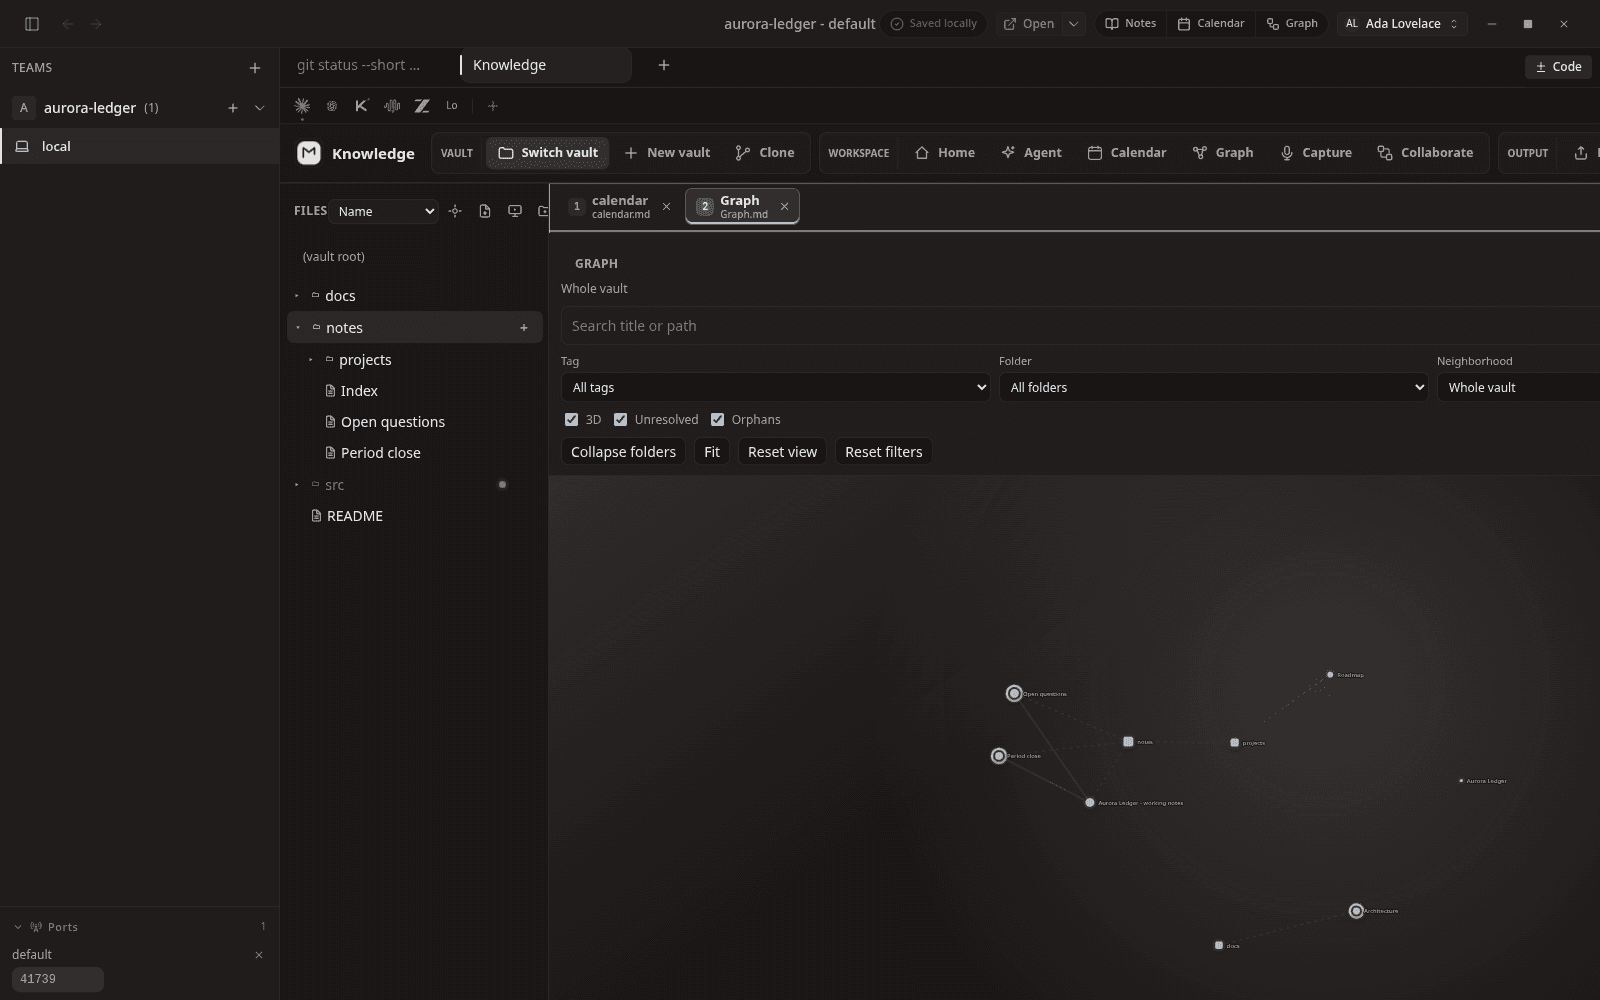This screenshot has height=1000, width=1600.
Task: Expand the src folder
Action: [297, 485]
